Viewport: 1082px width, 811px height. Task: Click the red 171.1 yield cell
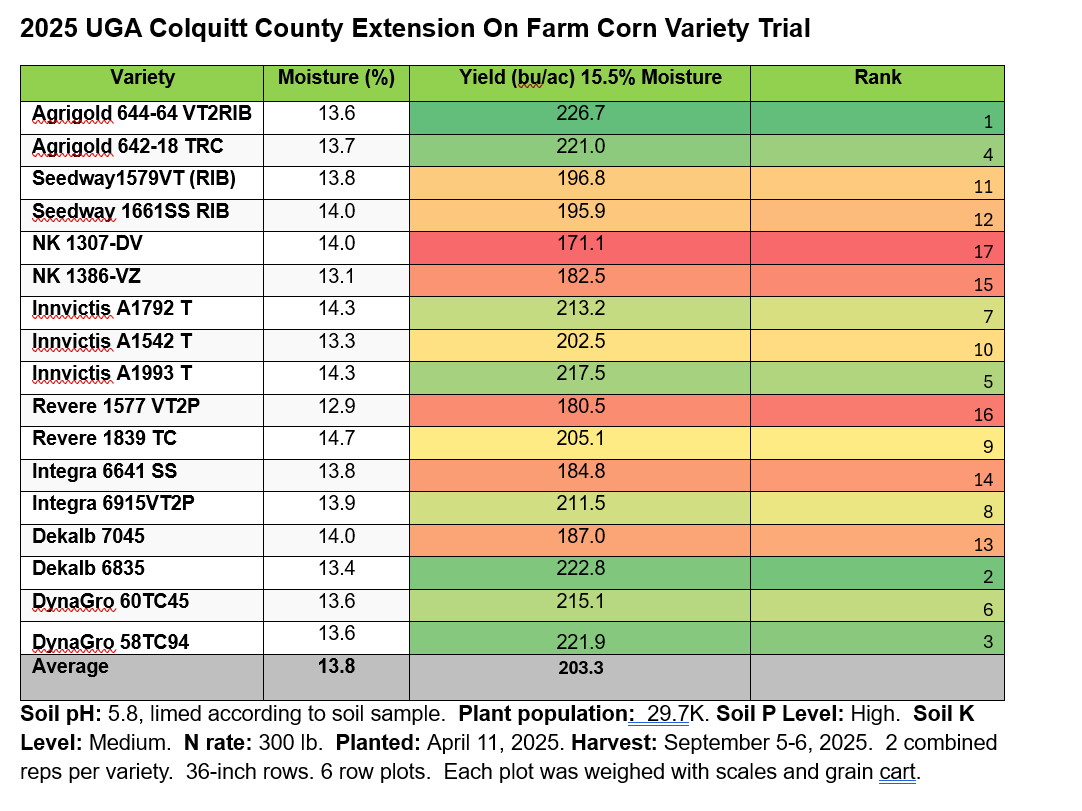coord(579,244)
